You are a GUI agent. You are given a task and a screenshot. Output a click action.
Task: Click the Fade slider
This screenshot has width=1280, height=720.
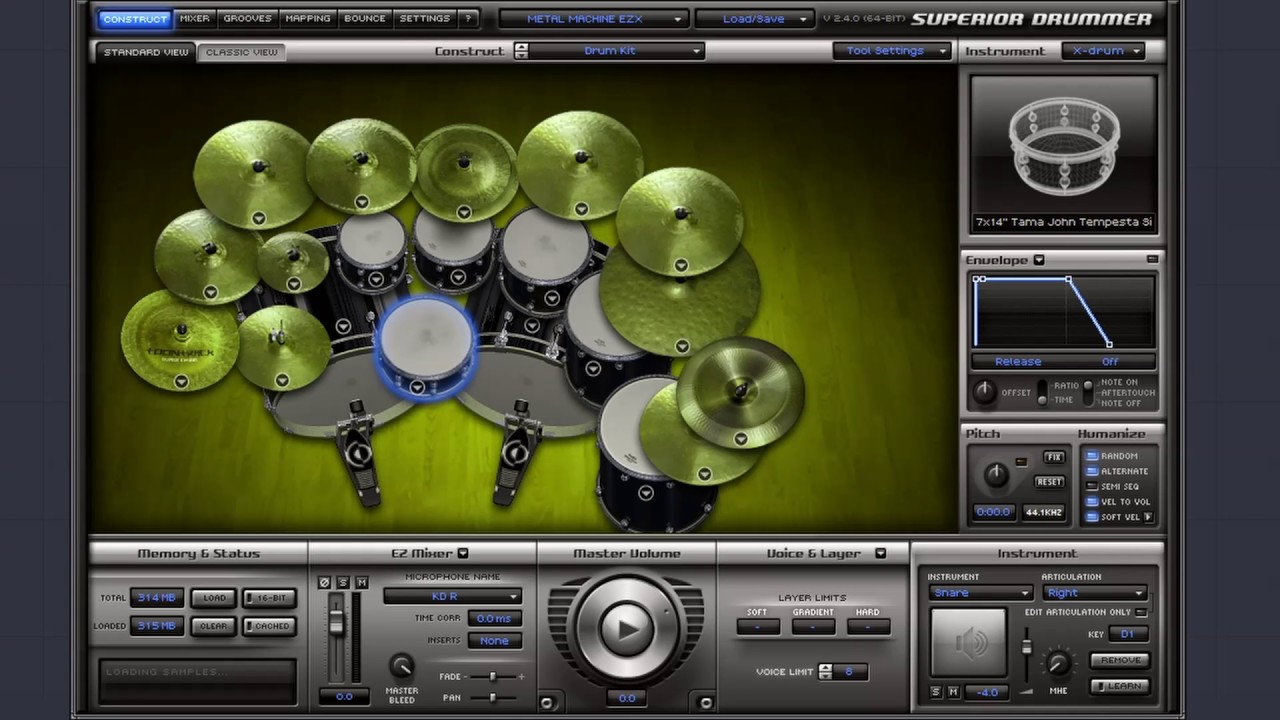(492, 677)
